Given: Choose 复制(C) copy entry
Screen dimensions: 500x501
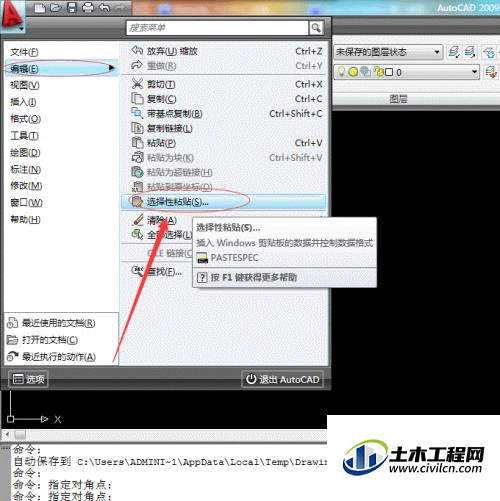Looking at the screenshot, I should point(223,99).
